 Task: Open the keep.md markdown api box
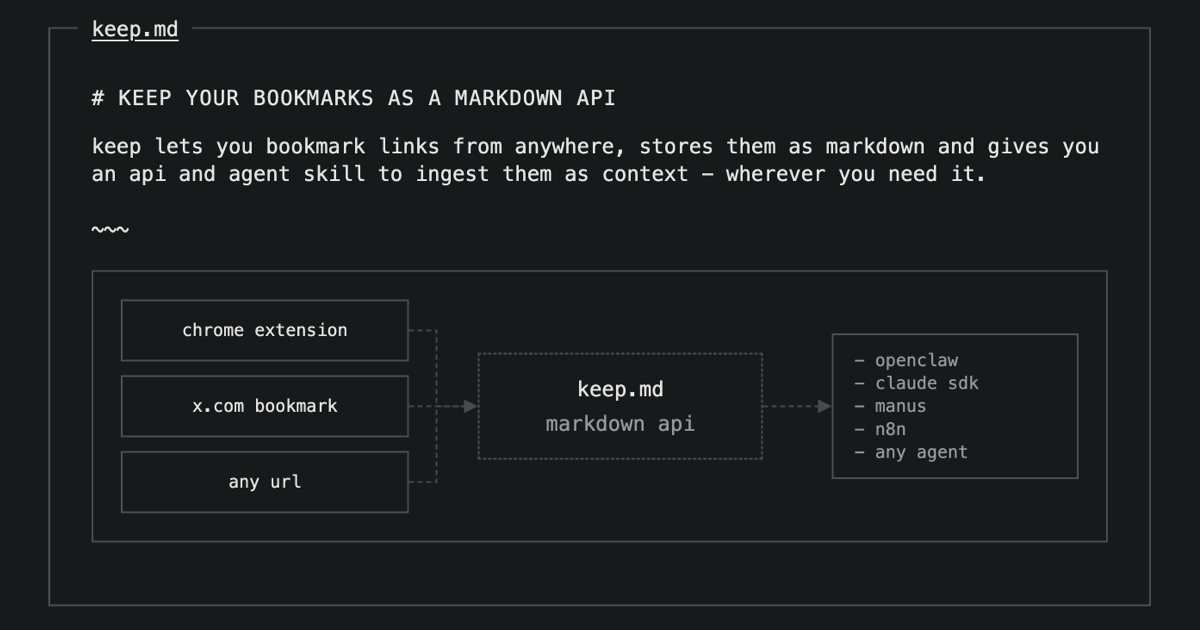coord(620,406)
